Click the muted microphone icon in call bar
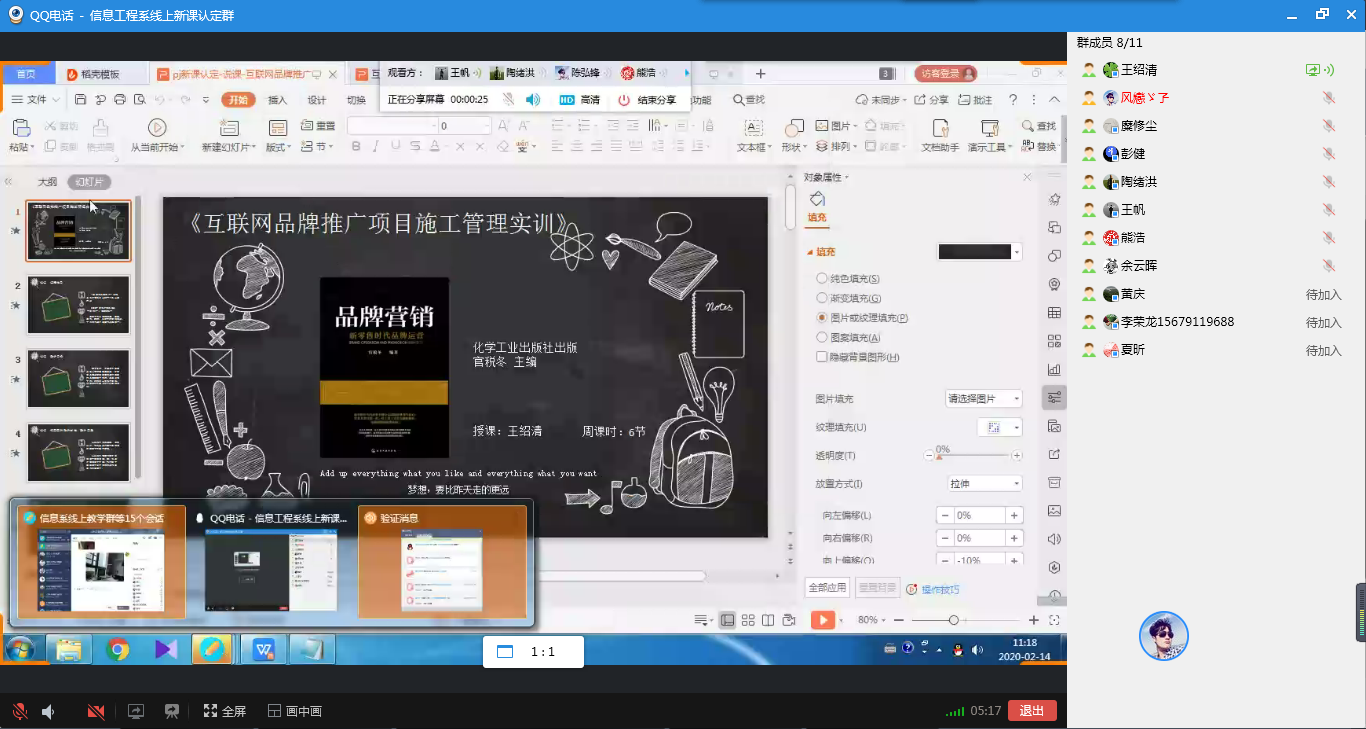This screenshot has width=1366, height=729. [x=19, y=711]
